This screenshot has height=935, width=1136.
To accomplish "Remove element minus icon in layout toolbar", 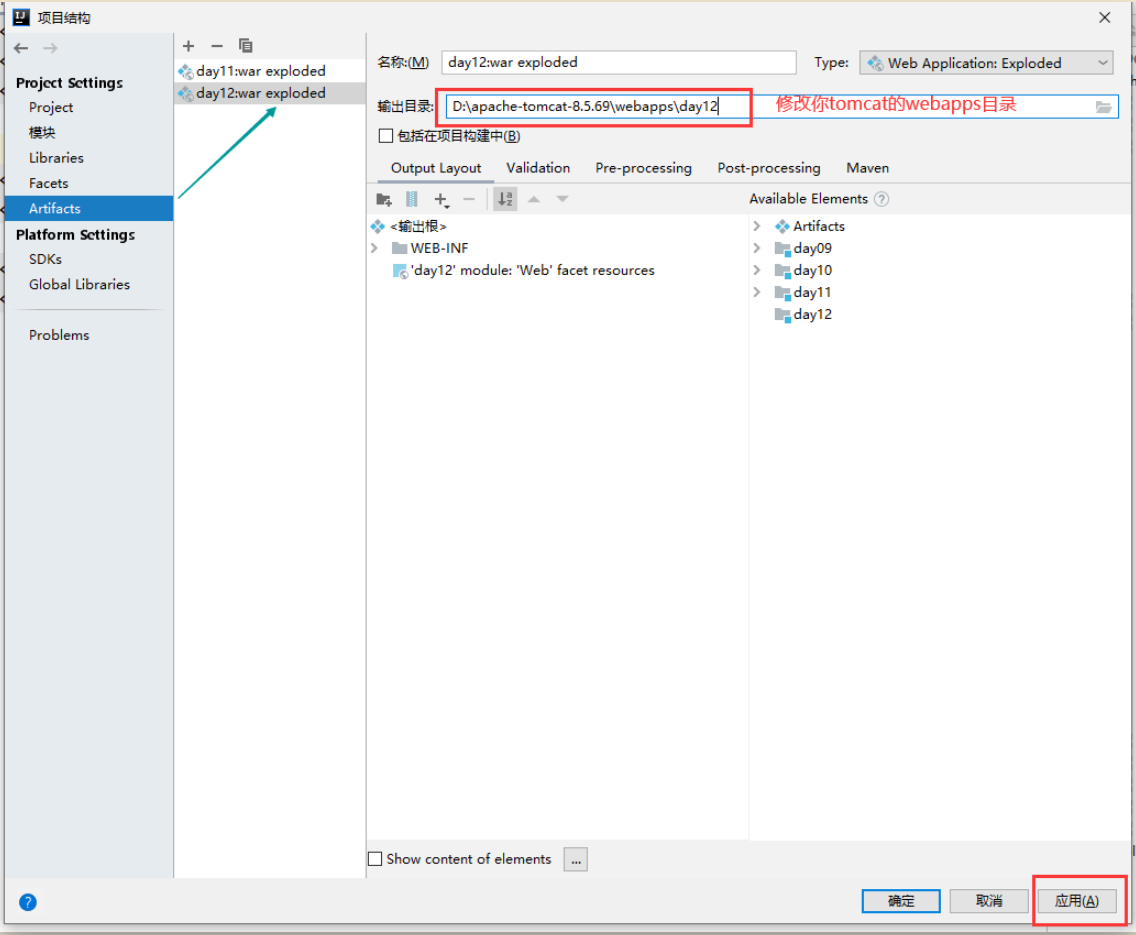I will [x=469, y=199].
